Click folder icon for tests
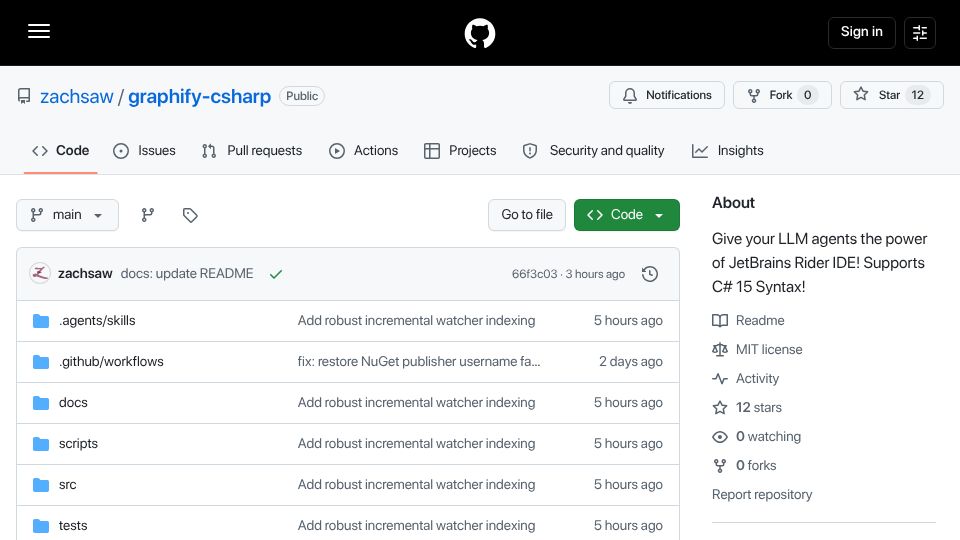Viewport: 960px width, 540px height. 41,526
